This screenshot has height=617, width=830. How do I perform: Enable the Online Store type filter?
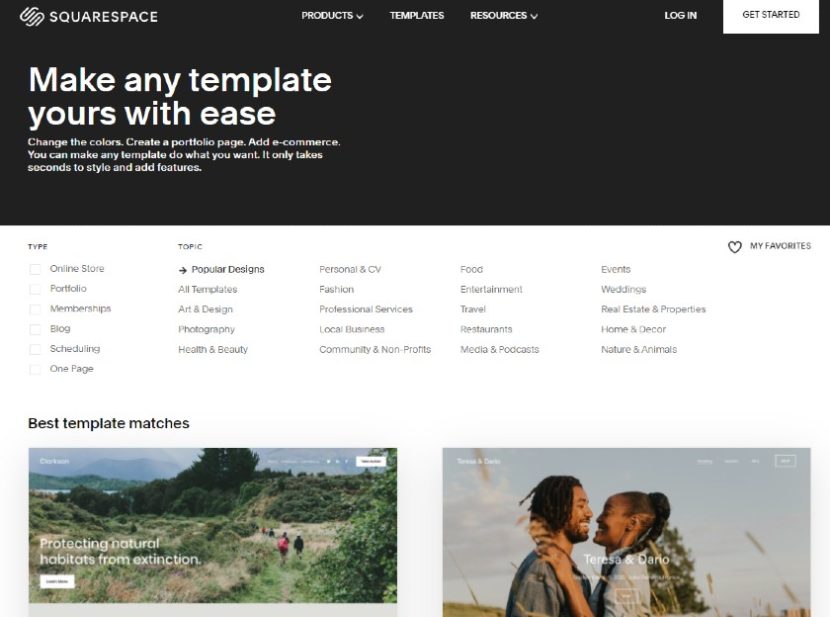coord(34,268)
